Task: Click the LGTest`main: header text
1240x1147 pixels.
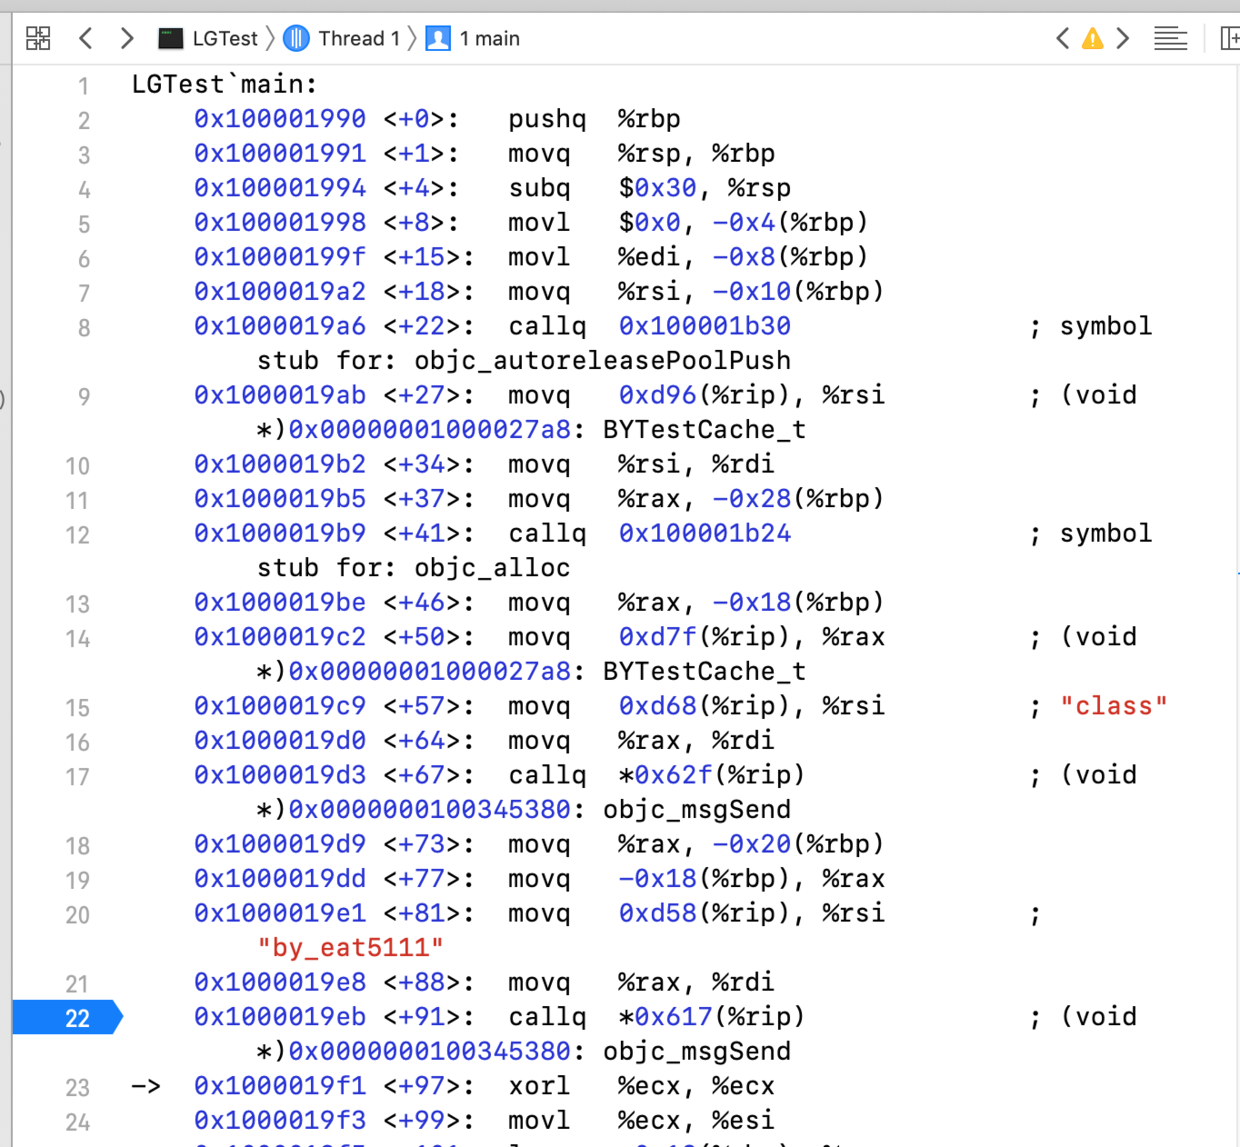Action: [x=225, y=85]
